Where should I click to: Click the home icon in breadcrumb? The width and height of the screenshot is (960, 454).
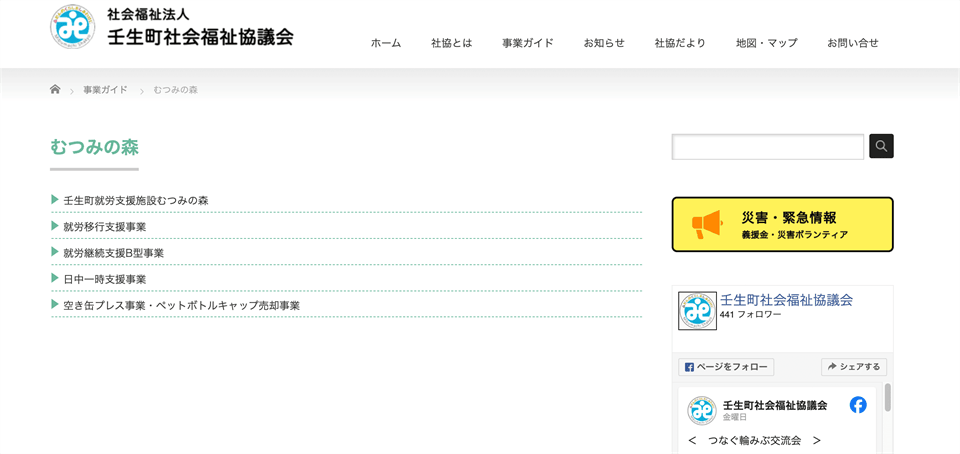tap(55, 89)
